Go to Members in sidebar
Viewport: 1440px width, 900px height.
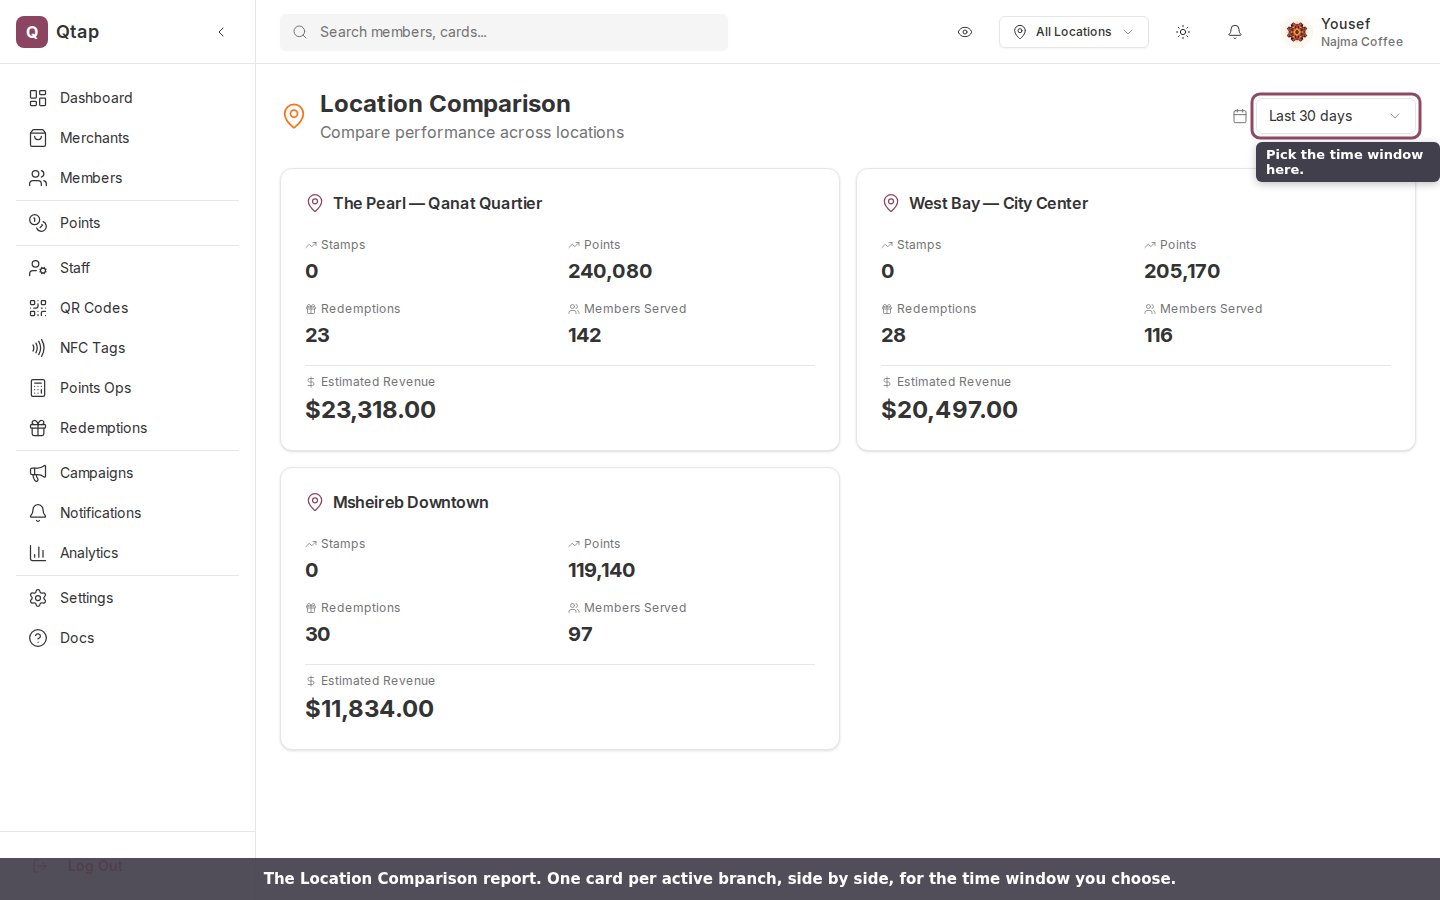[127, 178]
